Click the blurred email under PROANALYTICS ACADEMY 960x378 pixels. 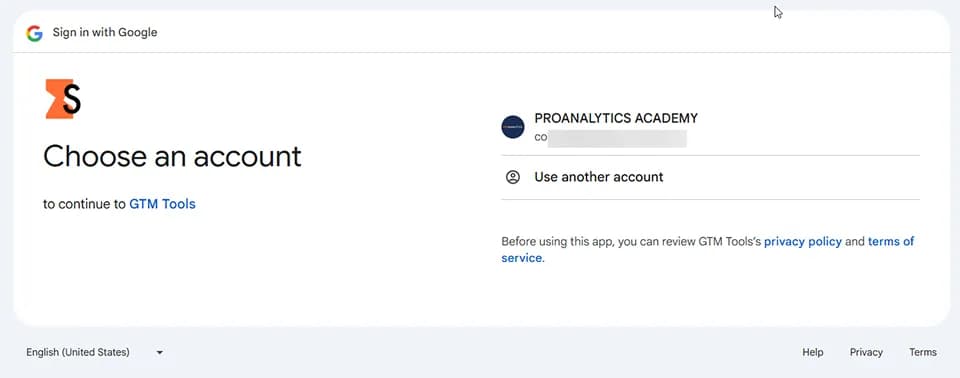tap(610, 138)
